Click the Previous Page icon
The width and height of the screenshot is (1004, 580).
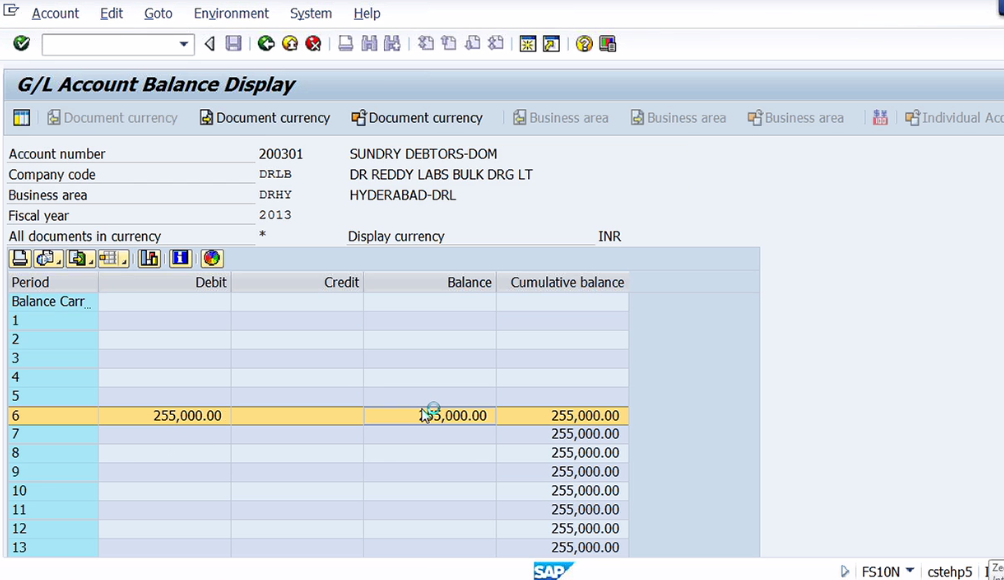[449, 44]
